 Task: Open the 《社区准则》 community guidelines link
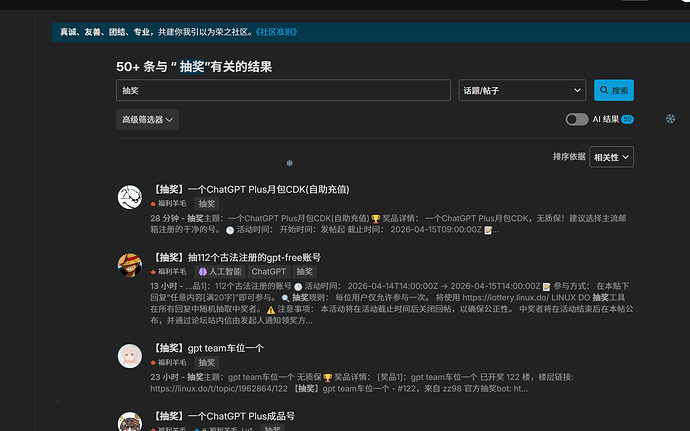coord(276,32)
